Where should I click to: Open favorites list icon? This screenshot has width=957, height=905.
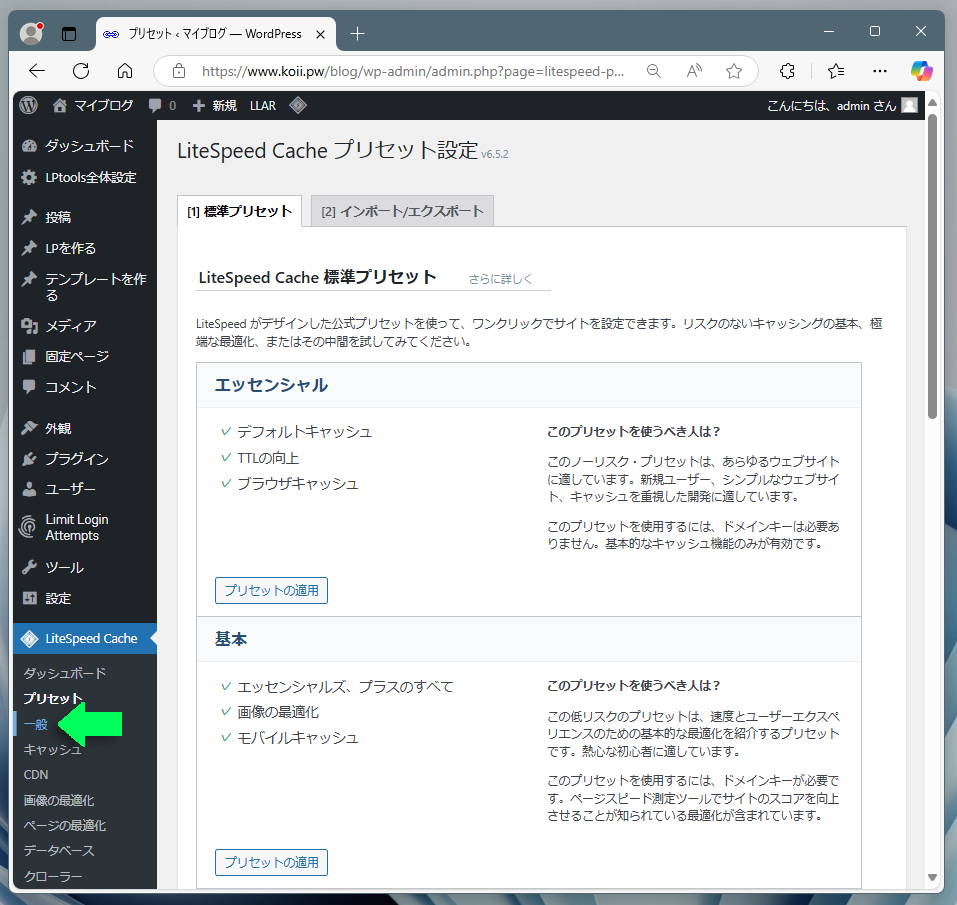click(x=836, y=71)
